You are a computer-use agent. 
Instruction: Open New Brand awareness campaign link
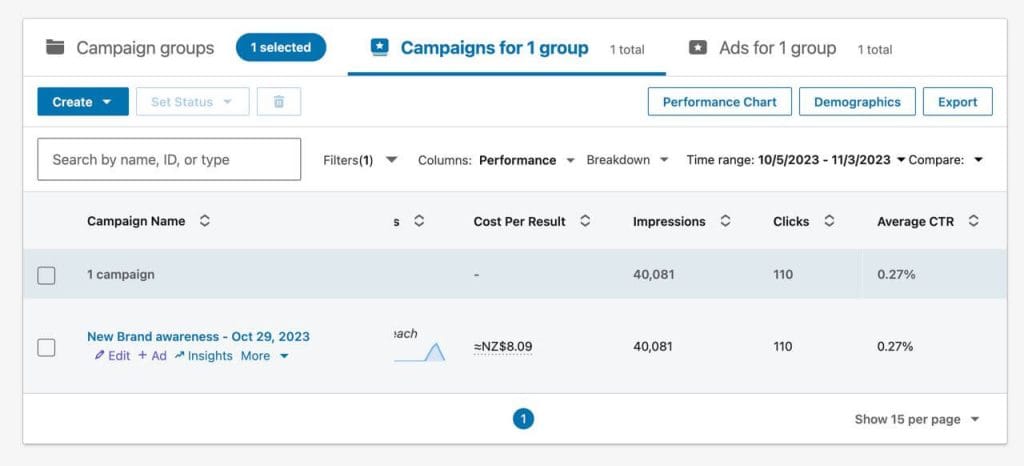pyautogui.click(x=198, y=337)
